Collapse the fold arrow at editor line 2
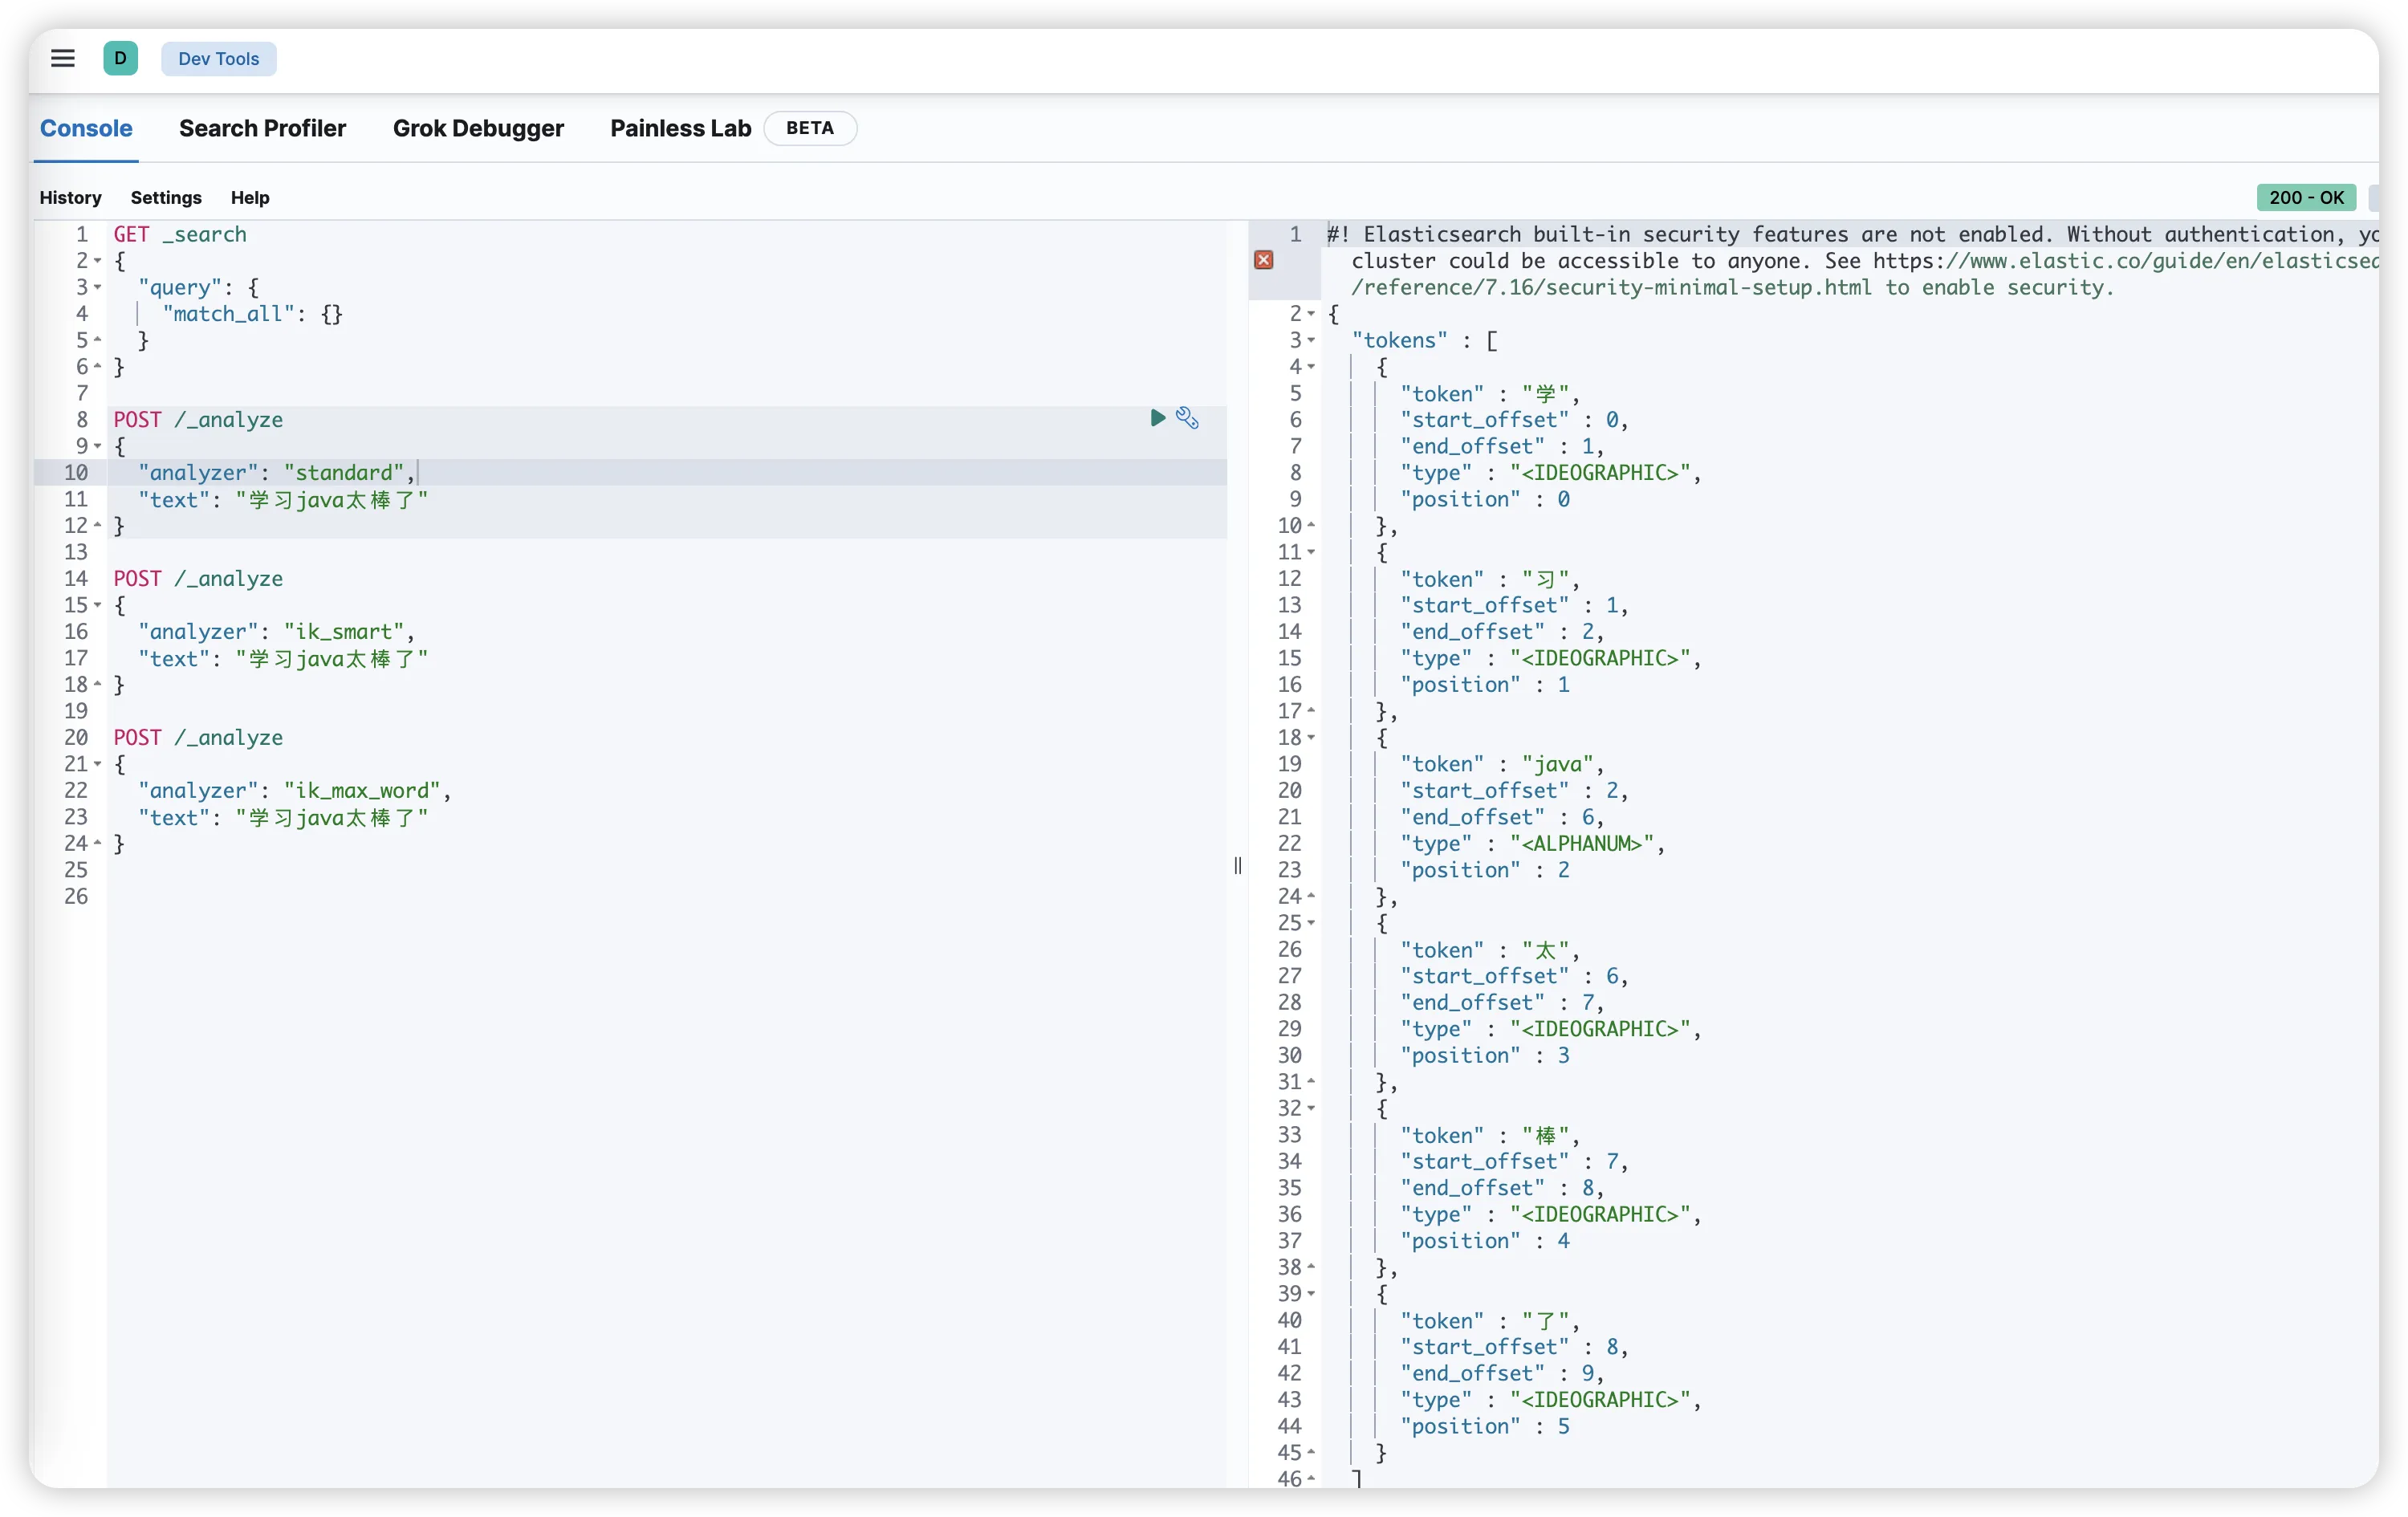This screenshot has height=1517, width=2408. [98, 261]
